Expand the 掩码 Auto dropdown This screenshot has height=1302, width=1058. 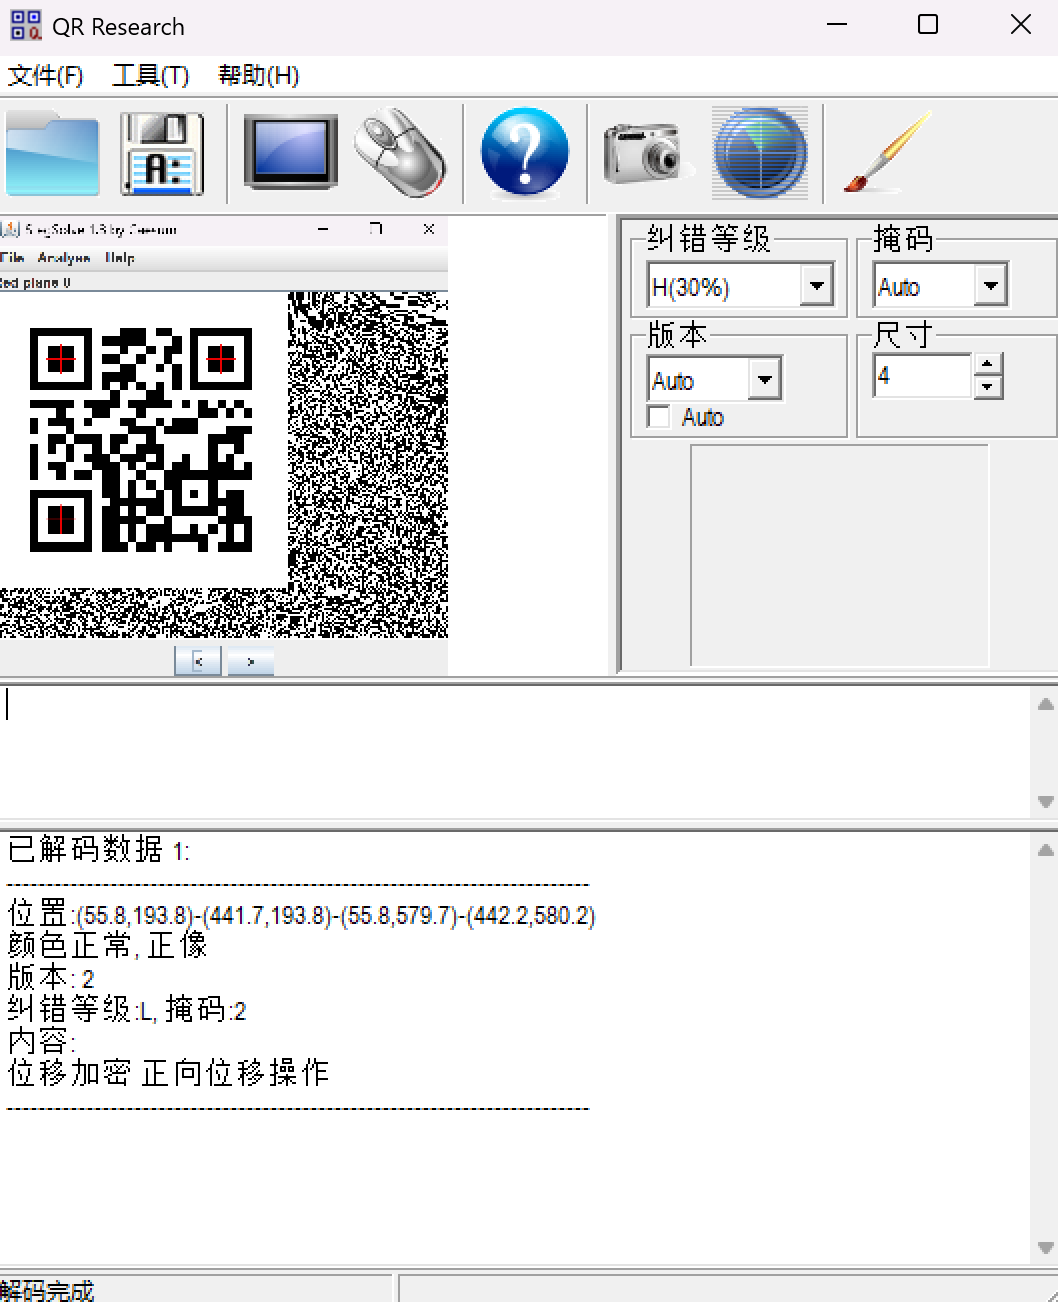(x=990, y=286)
